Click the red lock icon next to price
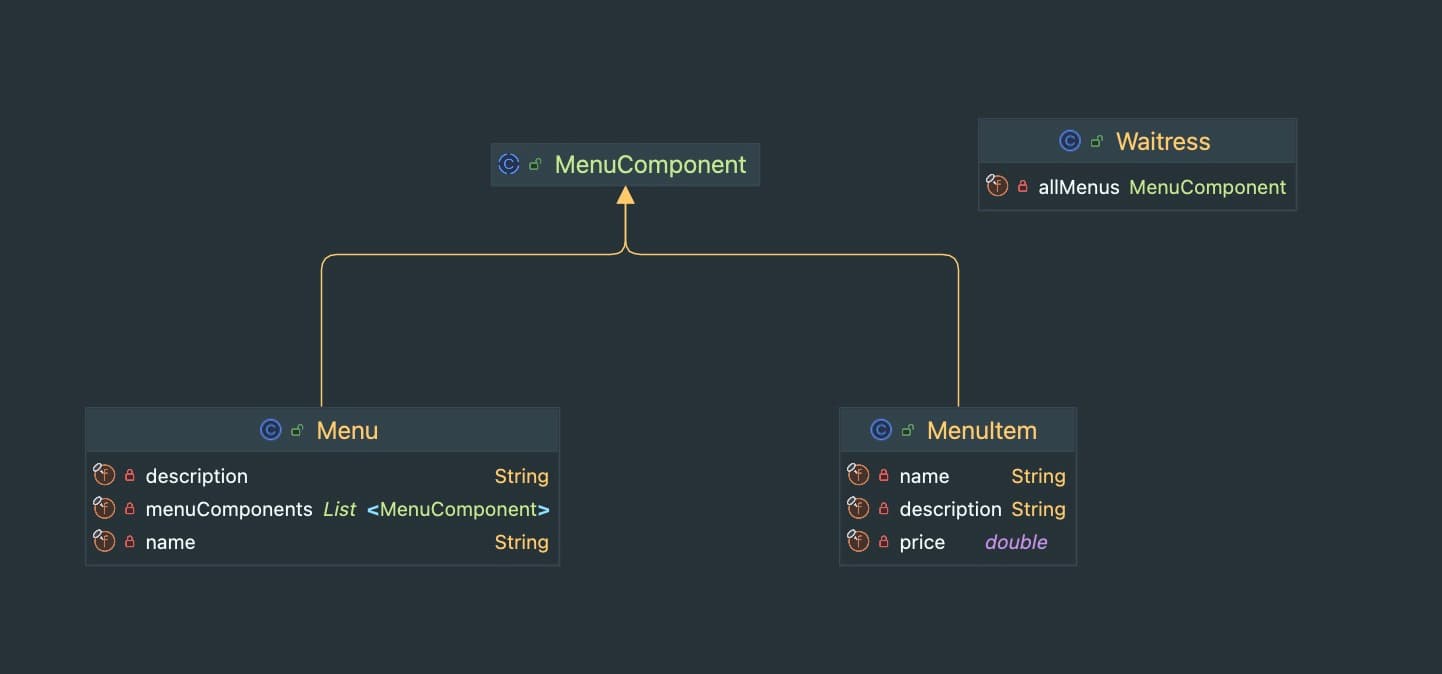This screenshot has height=674, width=1442. tap(883, 542)
